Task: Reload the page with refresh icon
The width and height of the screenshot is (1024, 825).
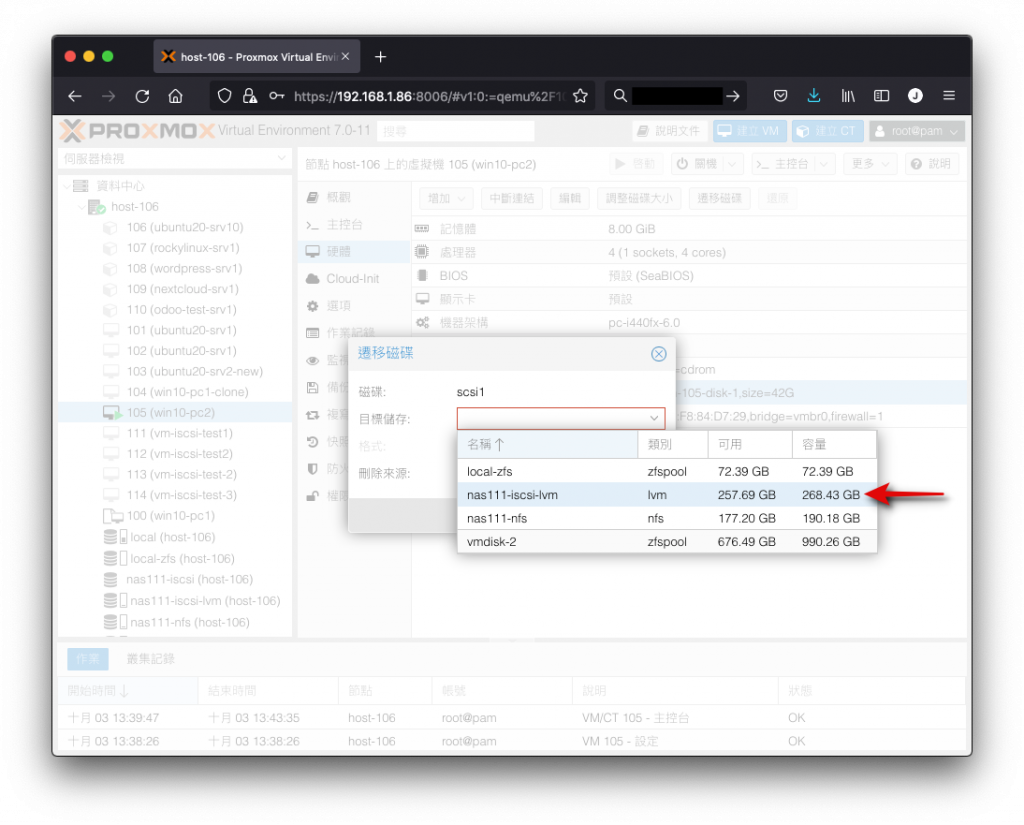Action: pyautogui.click(x=142, y=96)
